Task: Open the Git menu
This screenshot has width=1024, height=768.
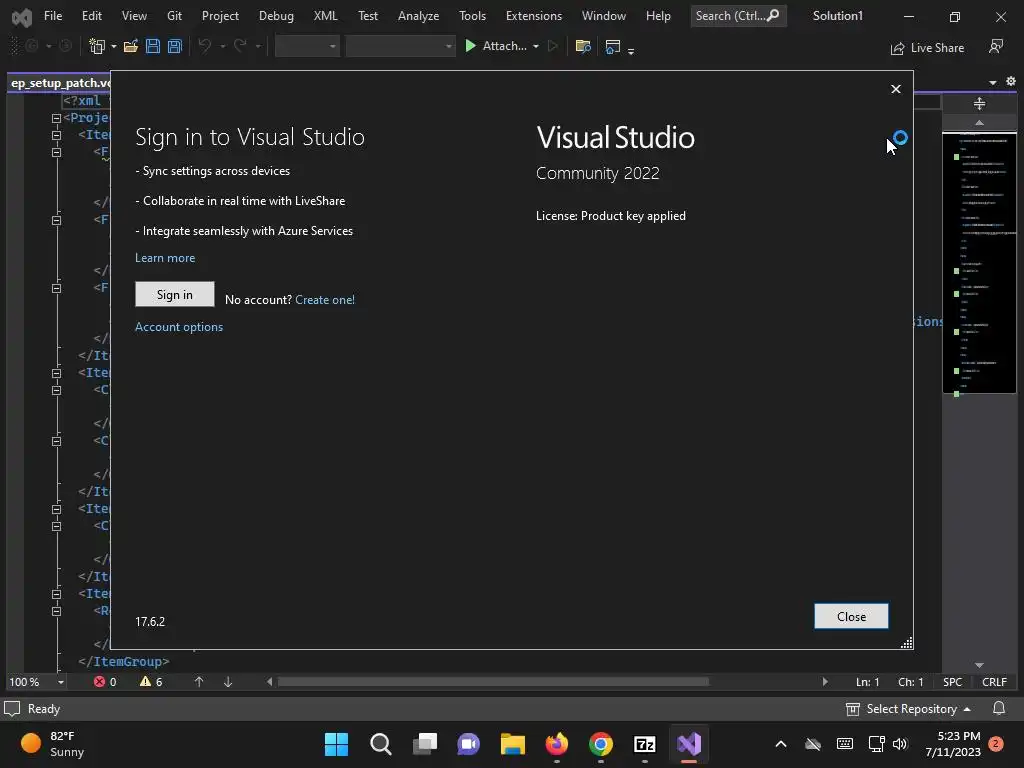Action: [174, 16]
